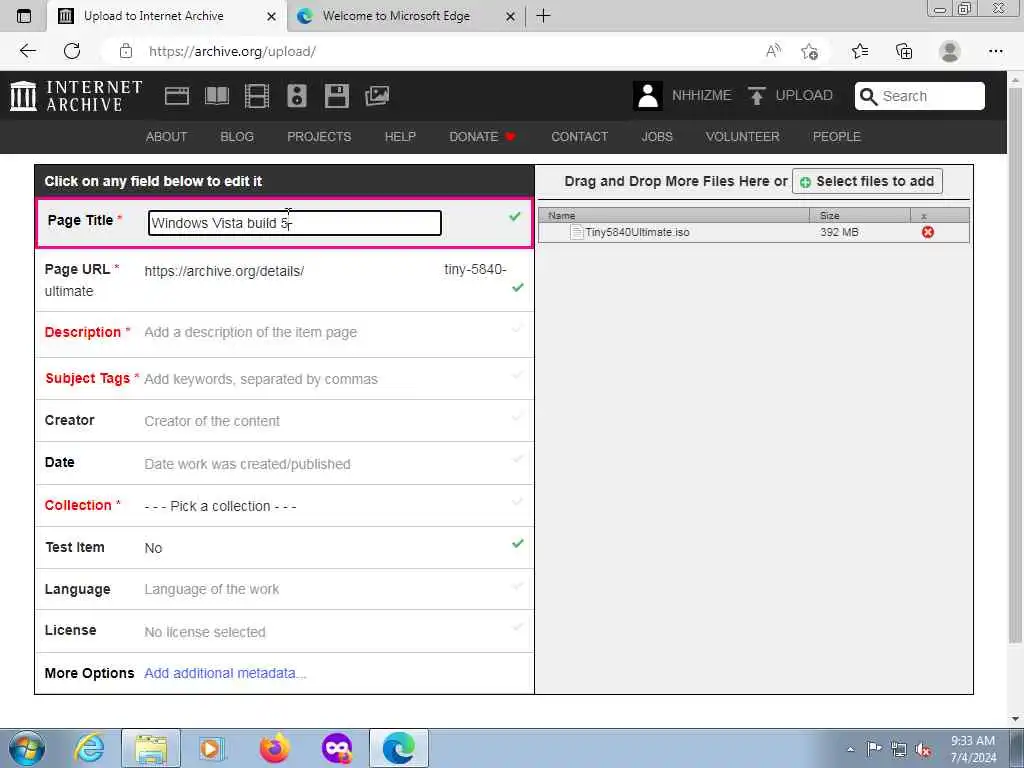The image size is (1024, 768).
Task: Click the site lock icon in address bar
Action: click(x=126, y=51)
